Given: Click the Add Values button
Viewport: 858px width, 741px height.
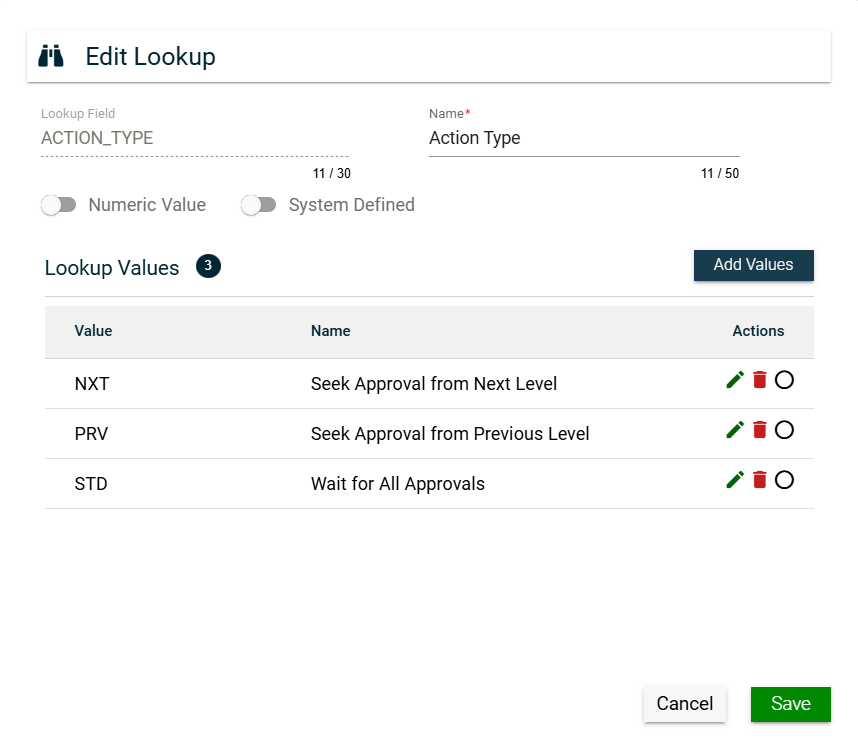Looking at the screenshot, I should coord(753,265).
